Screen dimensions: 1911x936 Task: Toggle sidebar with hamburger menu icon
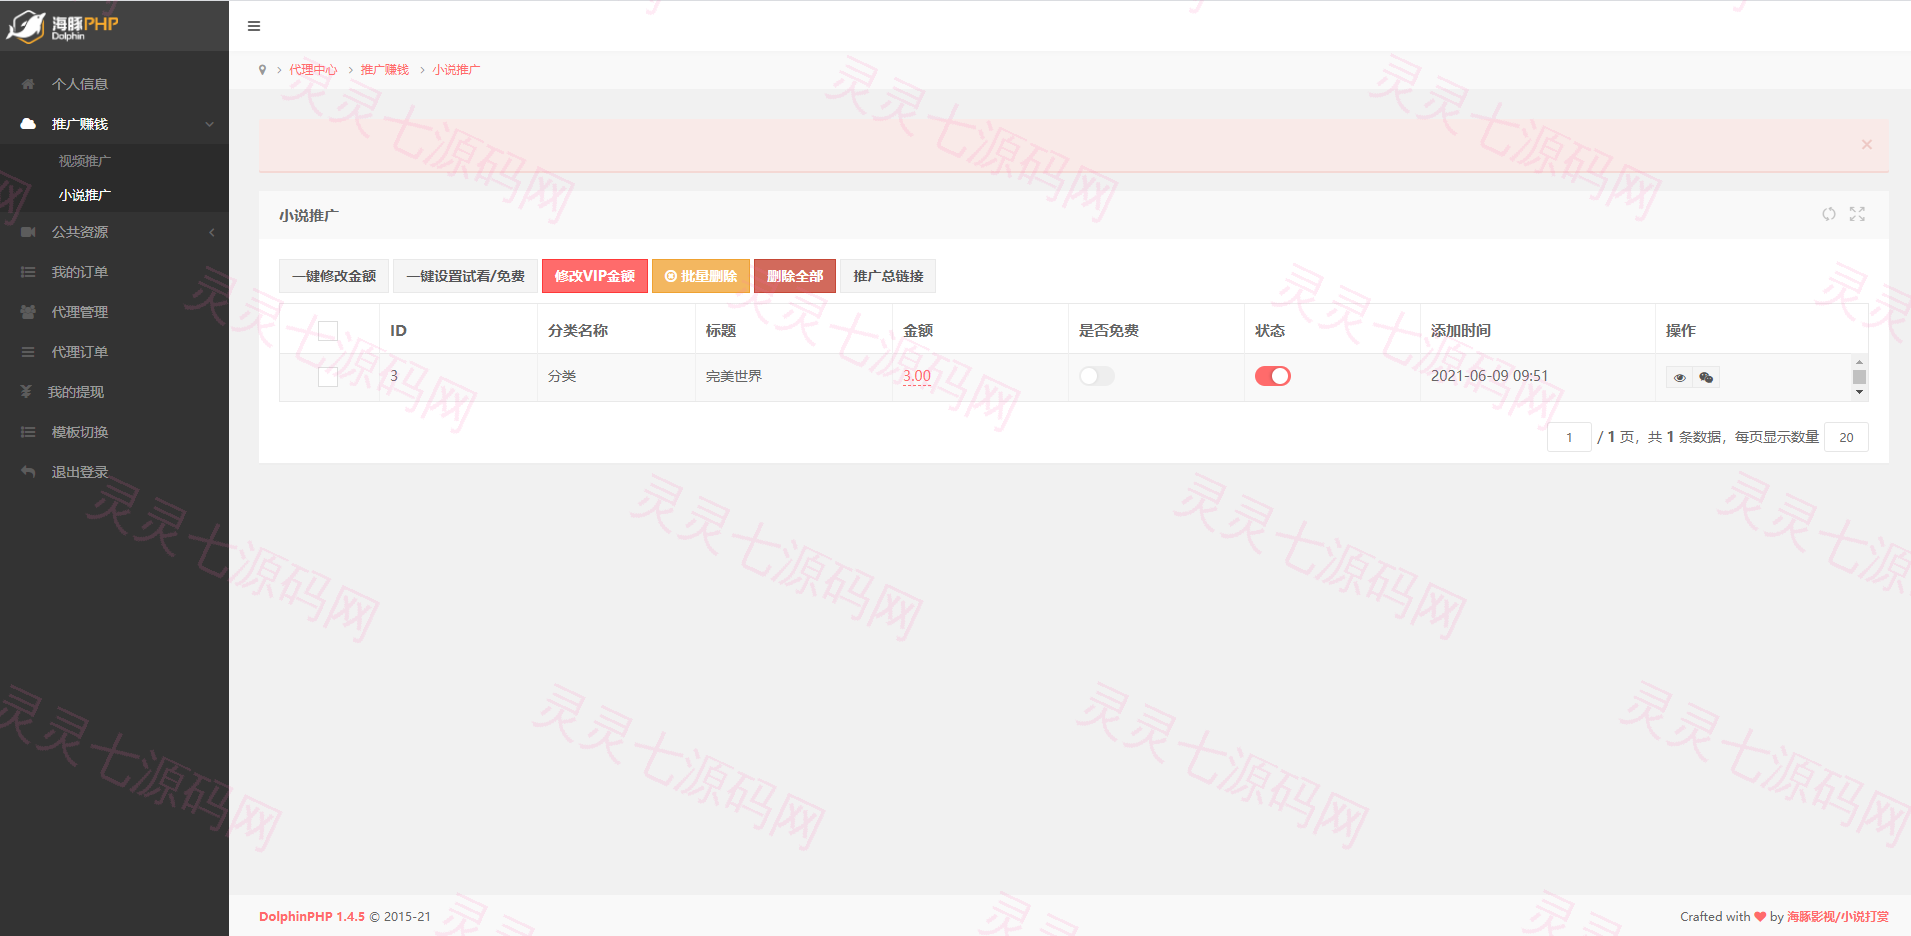(254, 26)
